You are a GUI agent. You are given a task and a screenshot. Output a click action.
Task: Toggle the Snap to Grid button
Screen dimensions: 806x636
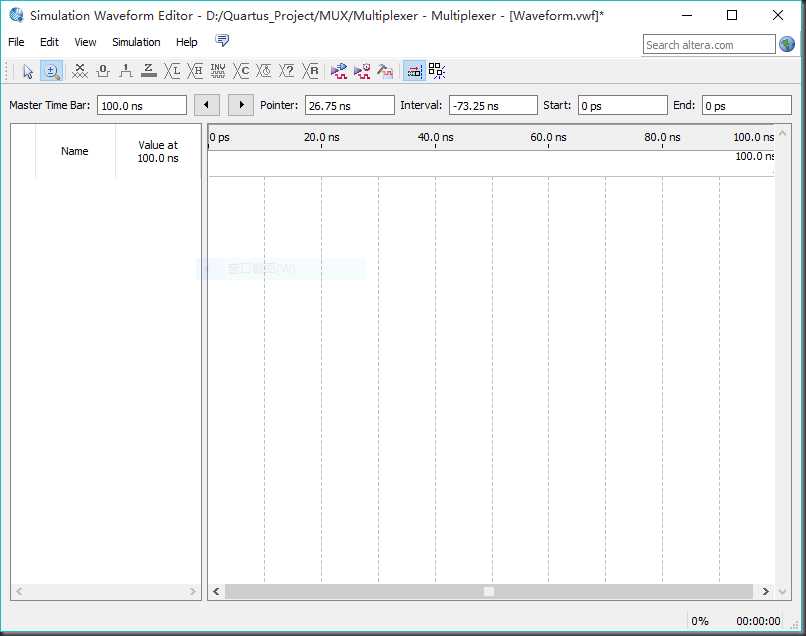tap(414, 71)
